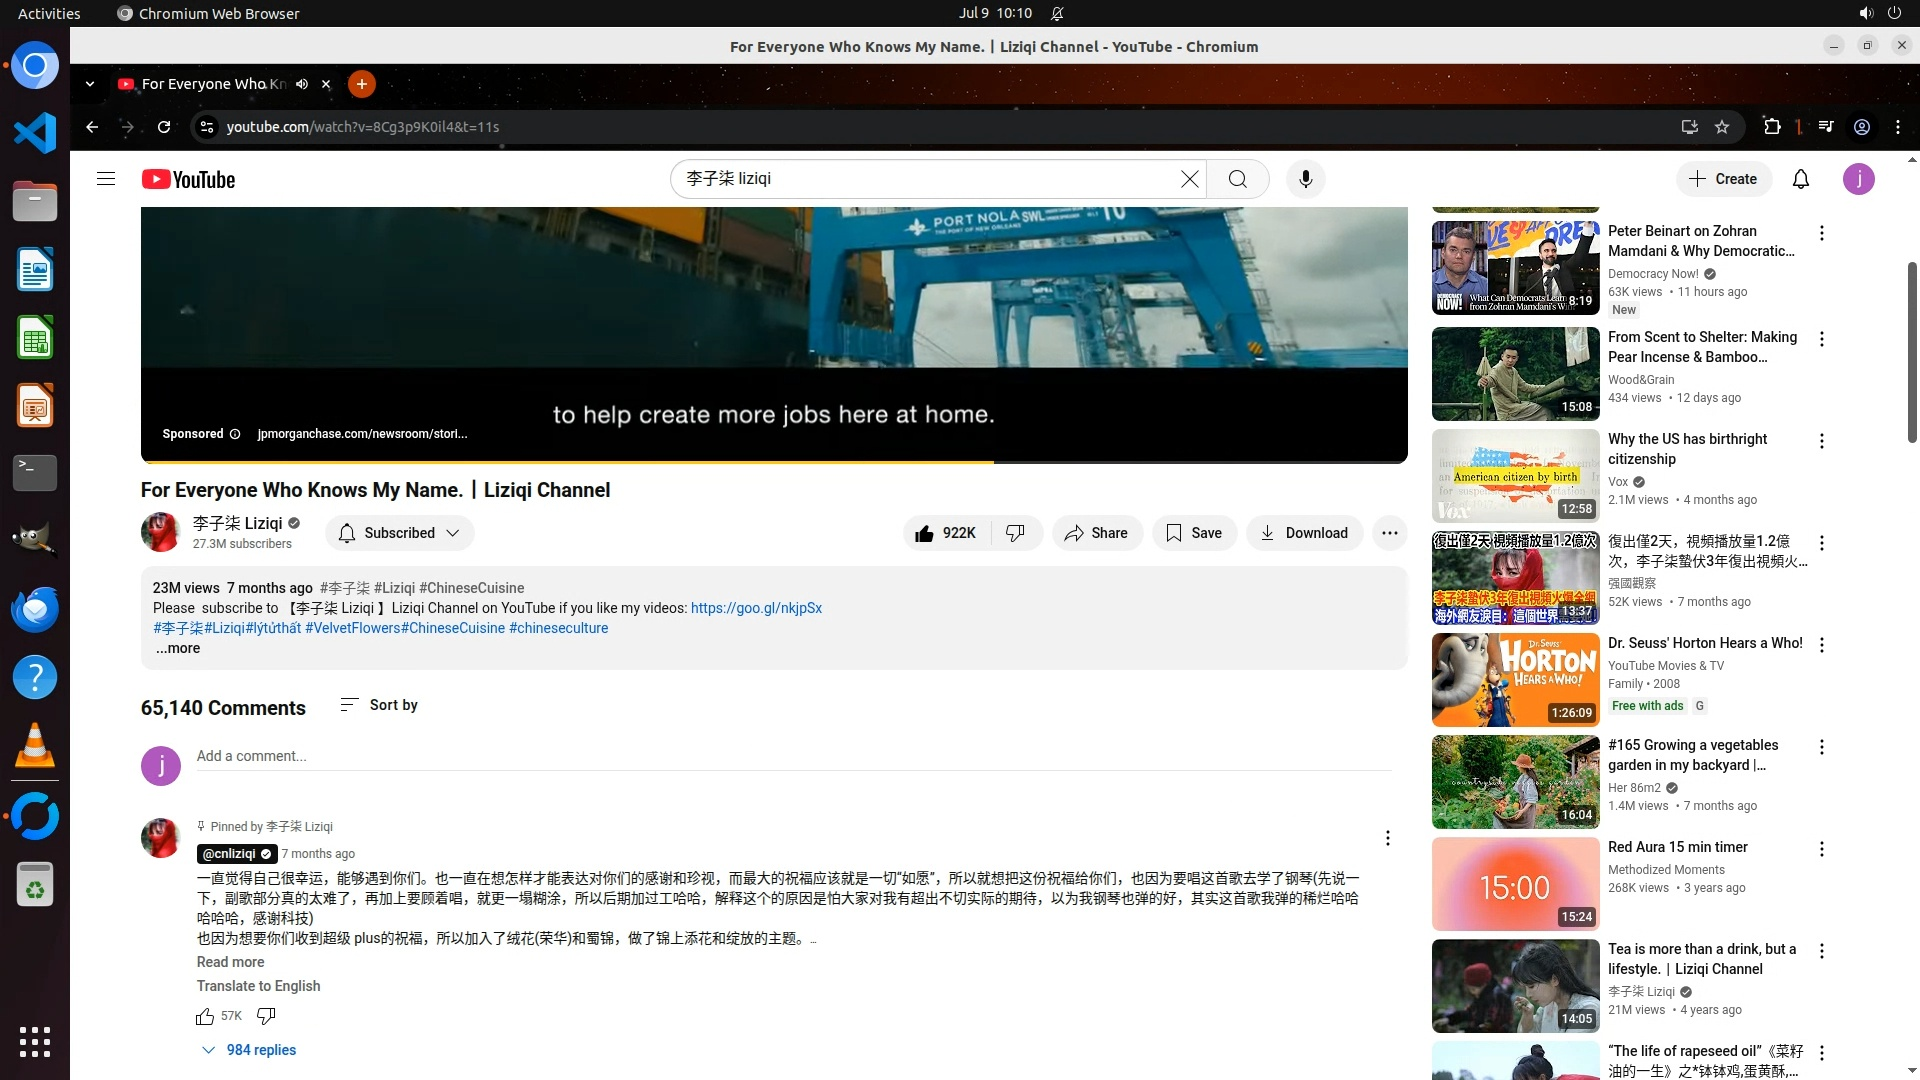Open the goo.gl/nkjpSx description link
The height and width of the screenshot is (1080, 1920).
click(x=756, y=608)
